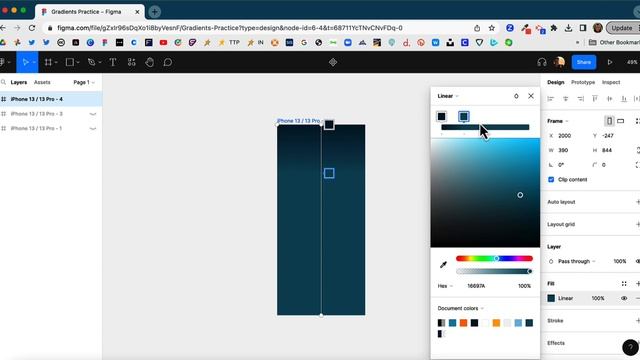Toggle layer visibility eye next to 100%
The height and width of the screenshot is (360, 640).
(x=638, y=261)
